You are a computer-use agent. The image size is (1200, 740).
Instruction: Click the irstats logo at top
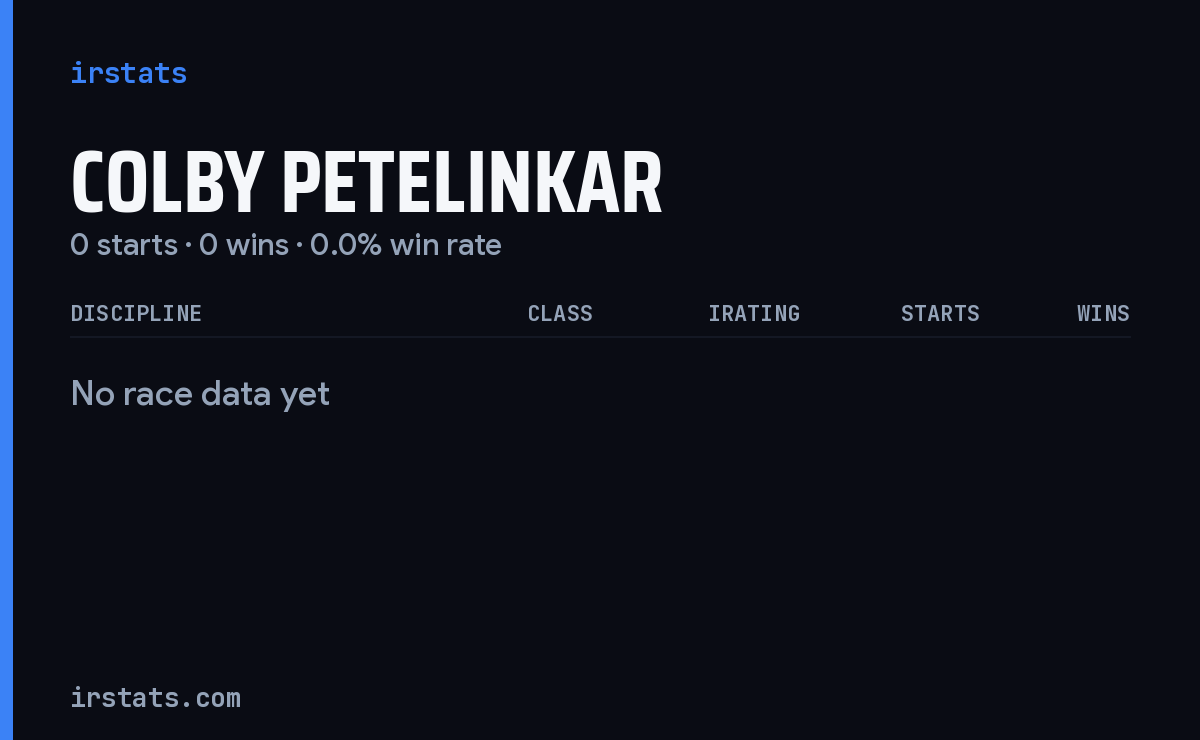(x=128, y=73)
